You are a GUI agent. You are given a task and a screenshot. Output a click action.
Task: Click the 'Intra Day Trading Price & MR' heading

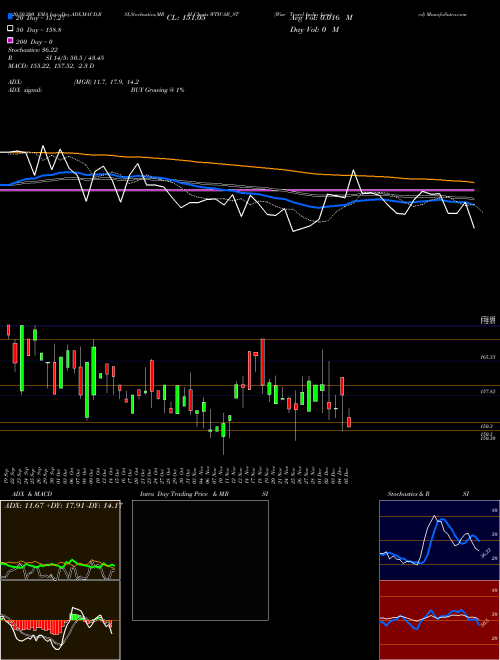pyautogui.click(x=184, y=494)
